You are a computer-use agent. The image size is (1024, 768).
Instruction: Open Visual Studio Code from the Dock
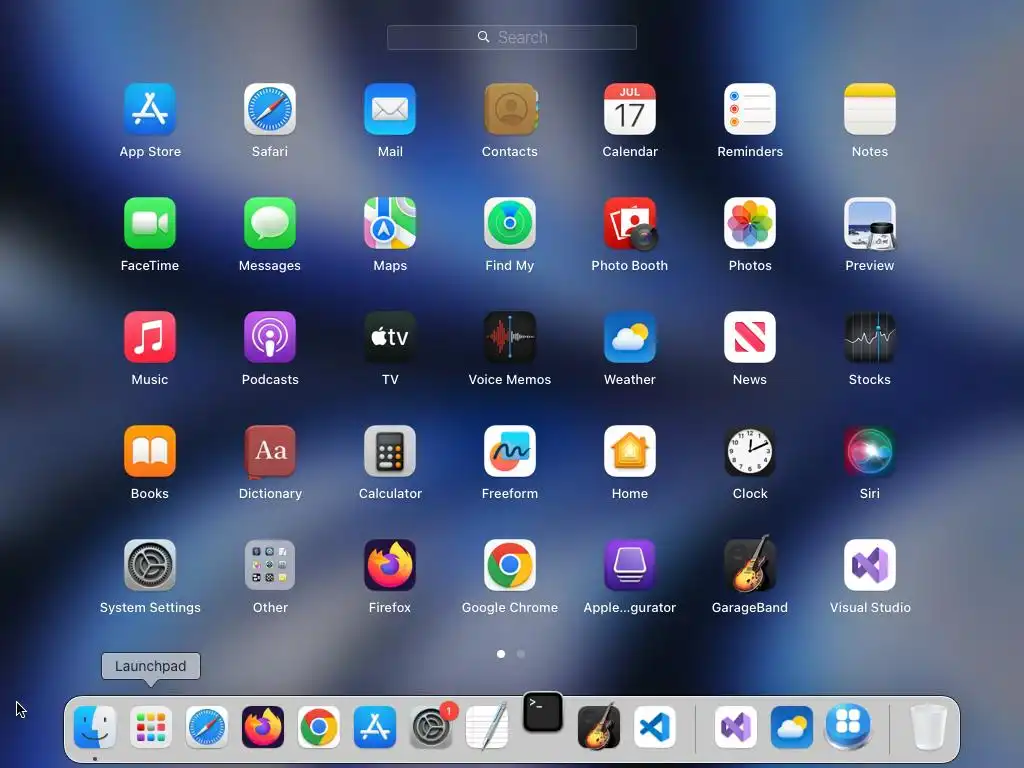point(654,727)
